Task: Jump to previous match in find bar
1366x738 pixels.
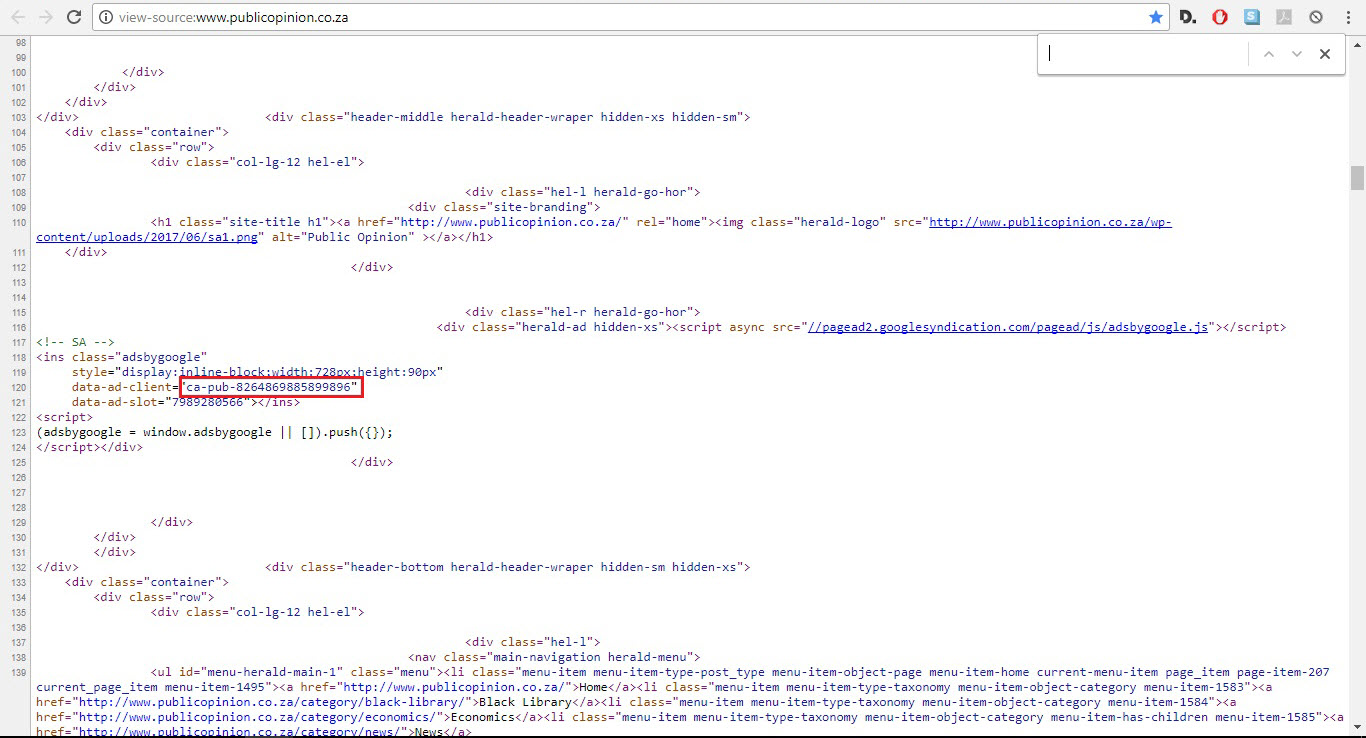Action: [1269, 54]
